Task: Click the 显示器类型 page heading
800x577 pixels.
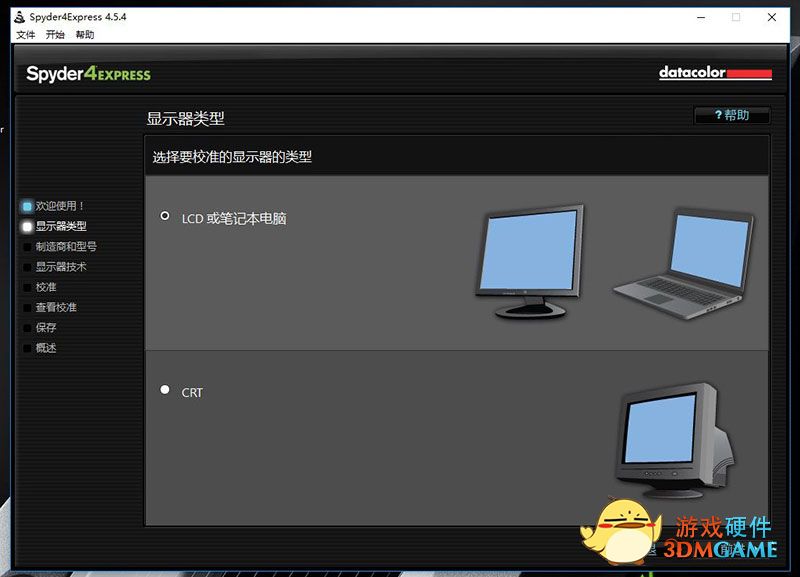Action: [186, 118]
